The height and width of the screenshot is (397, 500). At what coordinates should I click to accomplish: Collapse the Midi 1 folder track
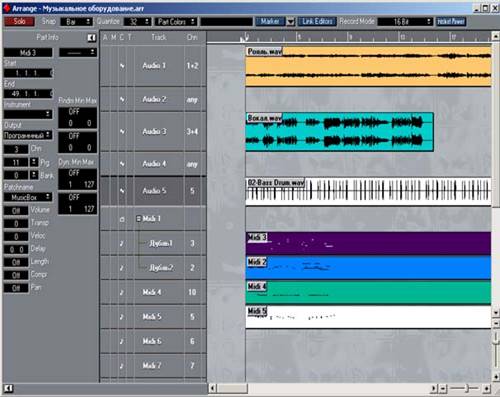pyautogui.click(x=138, y=219)
